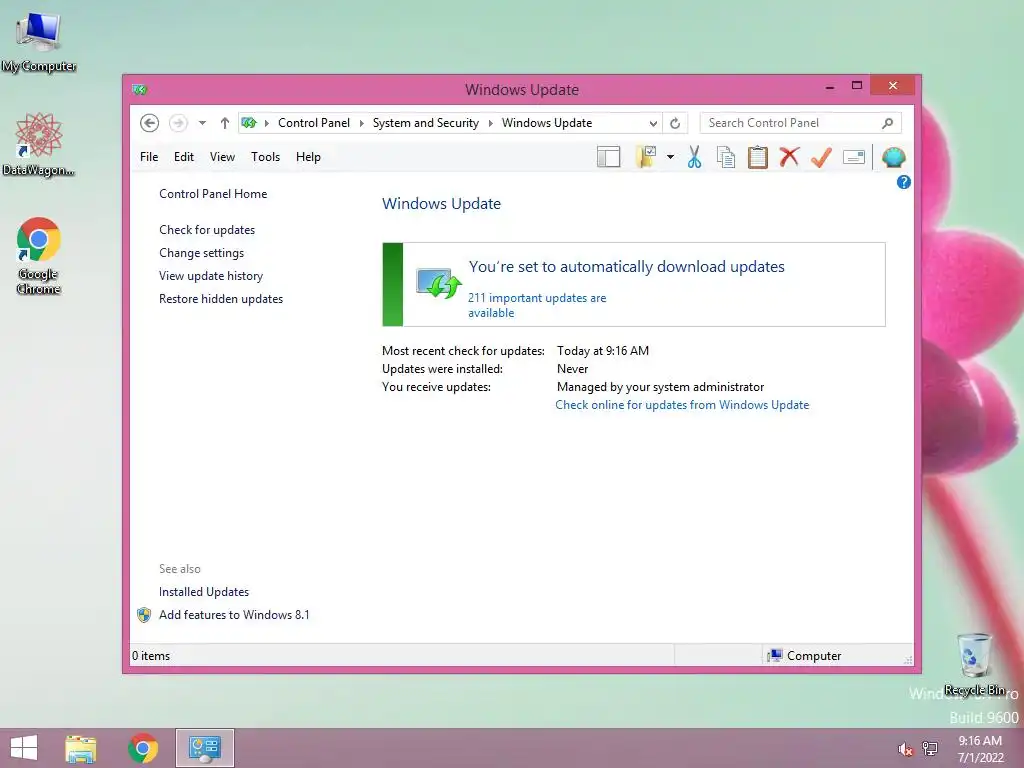Open help with the blue question mark
This screenshot has width=1024, height=768.
tap(904, 182)
